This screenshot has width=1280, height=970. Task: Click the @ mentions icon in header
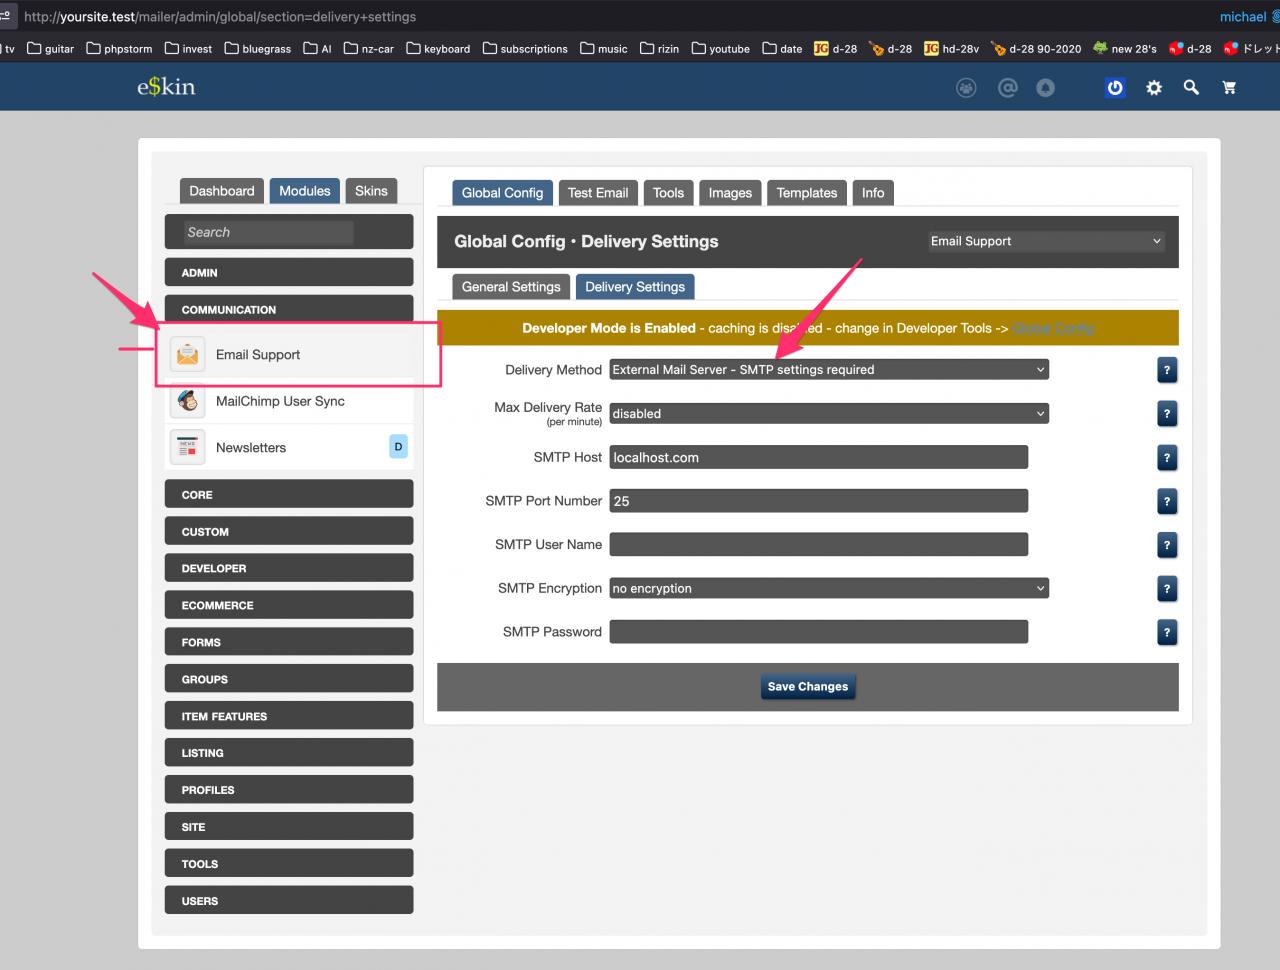(1007, 88)
